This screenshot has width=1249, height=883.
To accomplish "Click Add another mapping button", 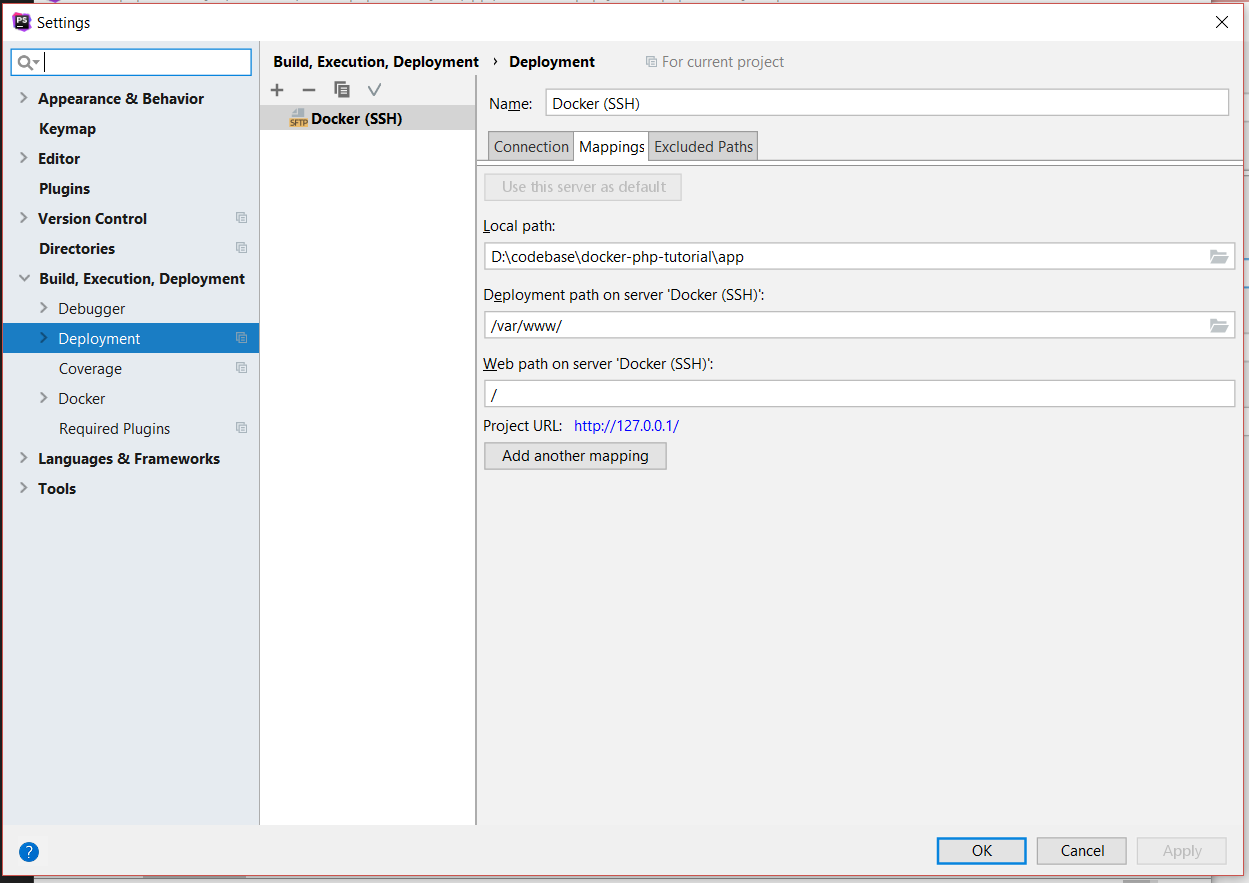I will tap(575, 456).
